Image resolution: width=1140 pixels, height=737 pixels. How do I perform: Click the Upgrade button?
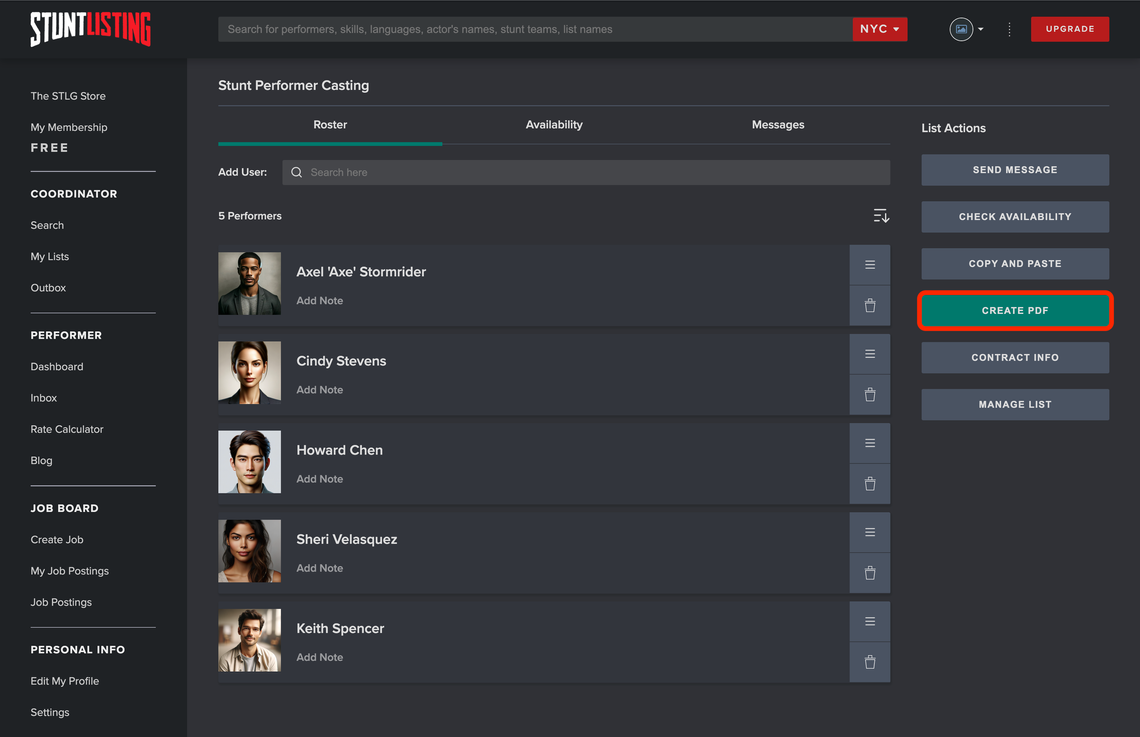(x=1069, y=29)
